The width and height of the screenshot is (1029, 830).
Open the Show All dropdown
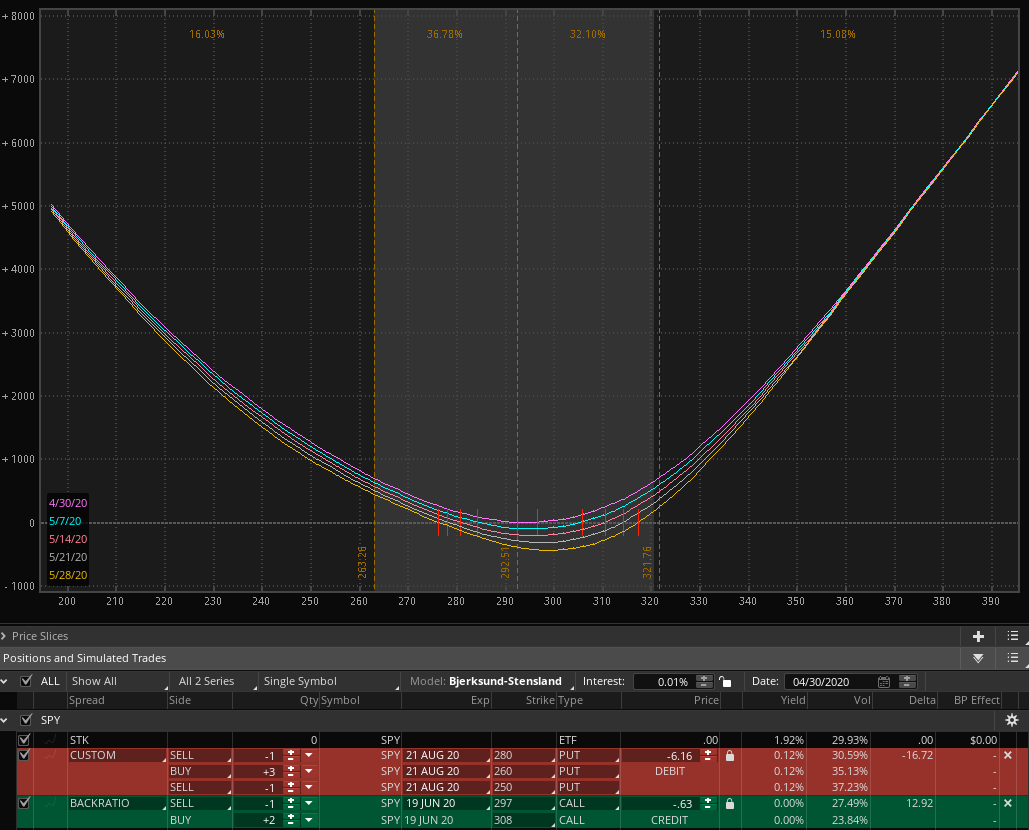click(115, 681)
